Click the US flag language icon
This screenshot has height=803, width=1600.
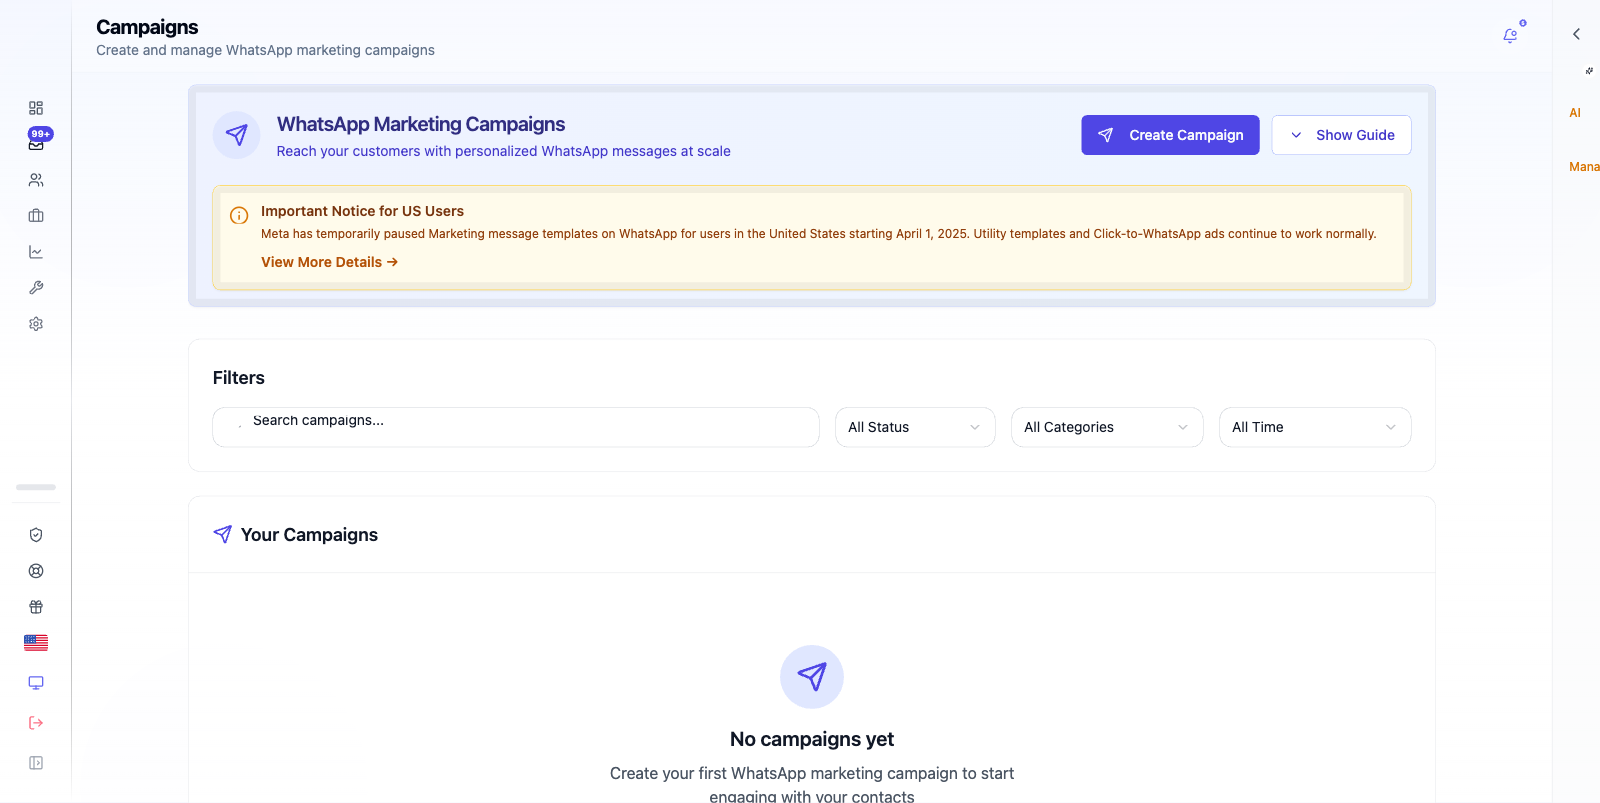click(x=36, y=643)
